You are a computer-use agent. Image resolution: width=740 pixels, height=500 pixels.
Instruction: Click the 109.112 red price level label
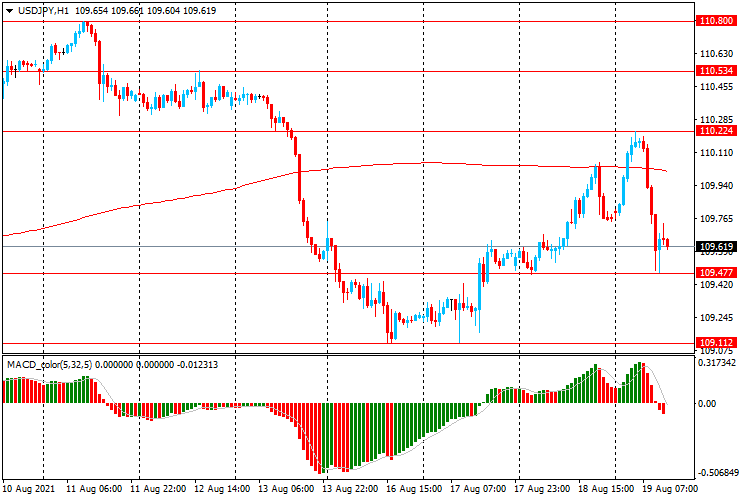[x=716, y=343]
